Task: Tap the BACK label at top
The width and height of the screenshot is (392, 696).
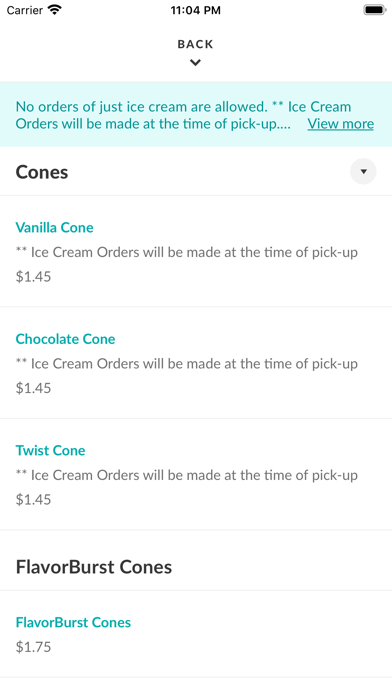Action: (195, 44)
